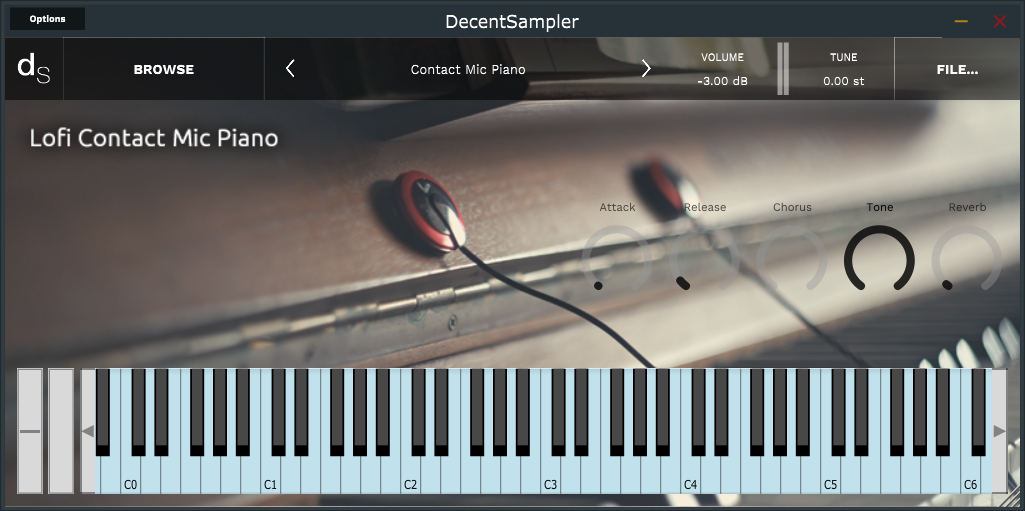Adjust the Reverb knob
Screen dimensions: 1025x511
[x=967, y=258]
